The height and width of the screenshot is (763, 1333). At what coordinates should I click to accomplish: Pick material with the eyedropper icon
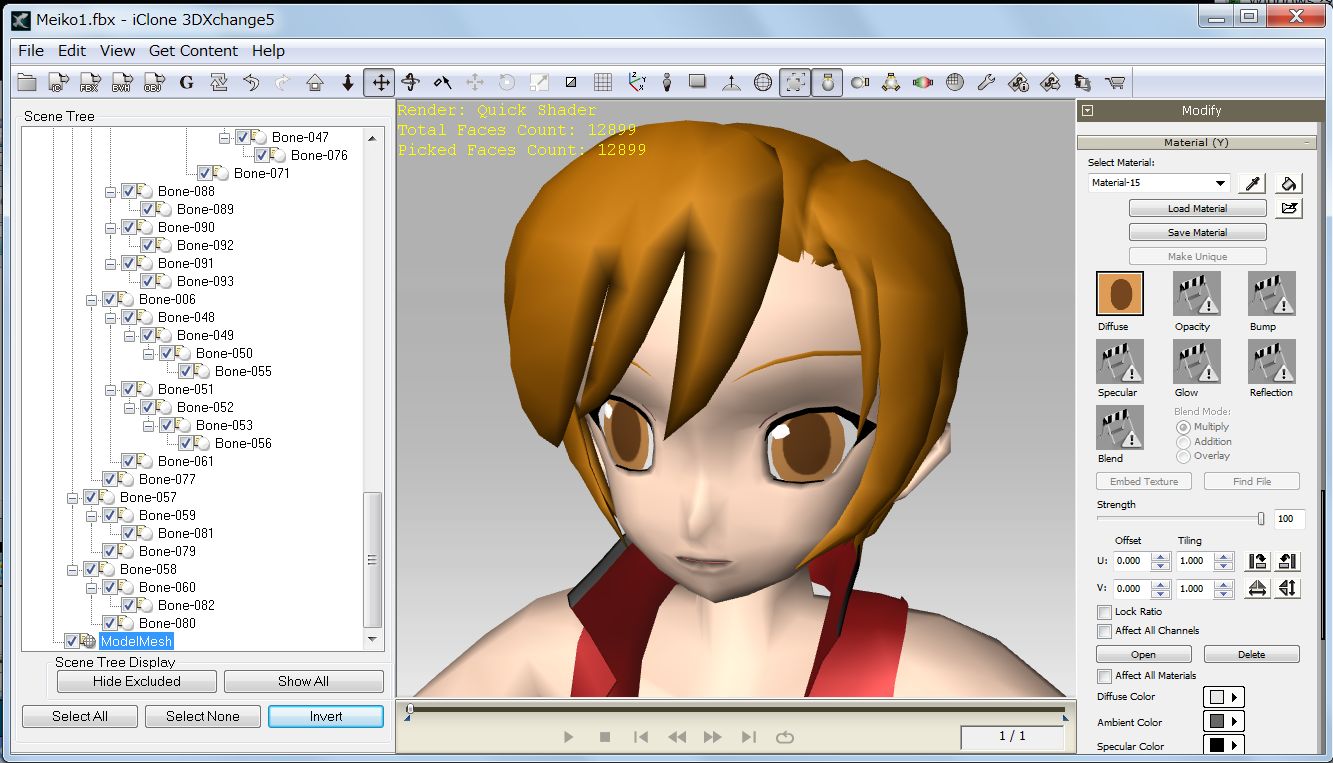[1251, 183]
